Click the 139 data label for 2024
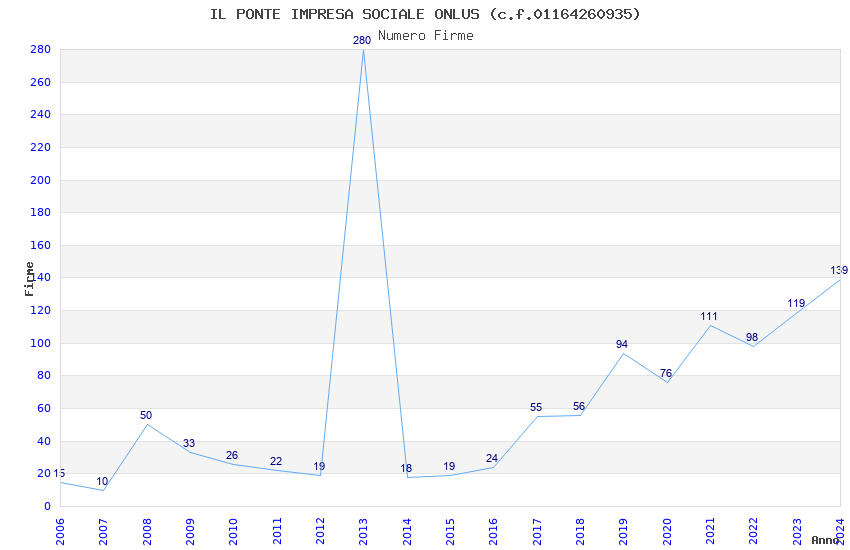 coord(839,270)
